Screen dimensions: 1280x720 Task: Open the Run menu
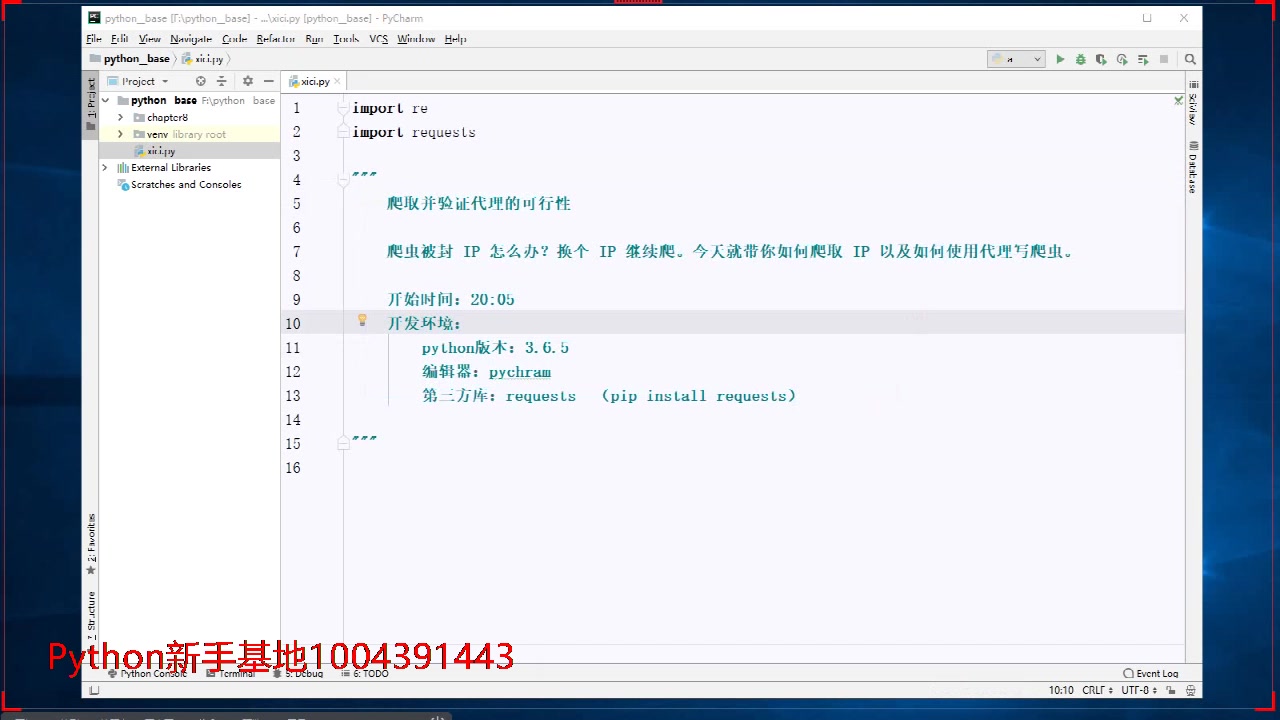click(x=314, y=39)
